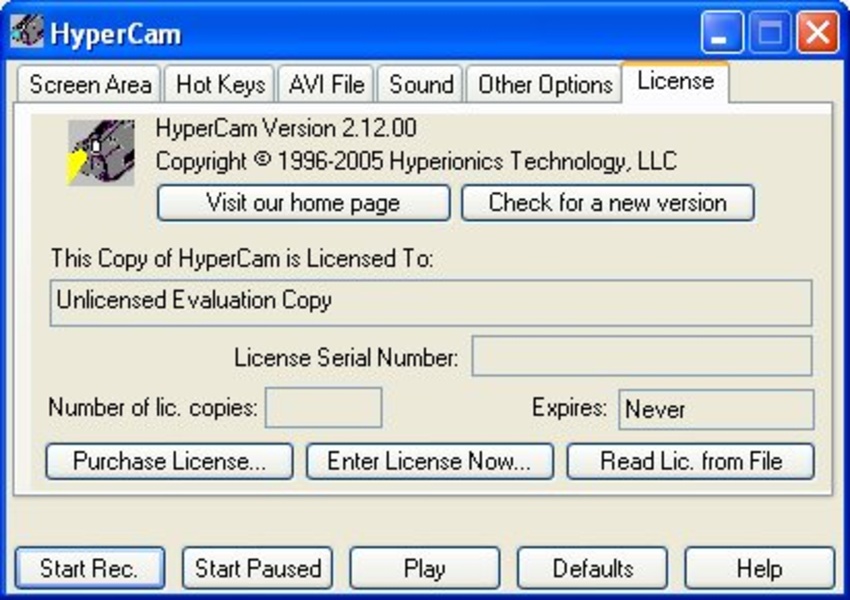Open the Hot Keys tab
The height and width of the screenshot is (600, 850).
[220, 85]
